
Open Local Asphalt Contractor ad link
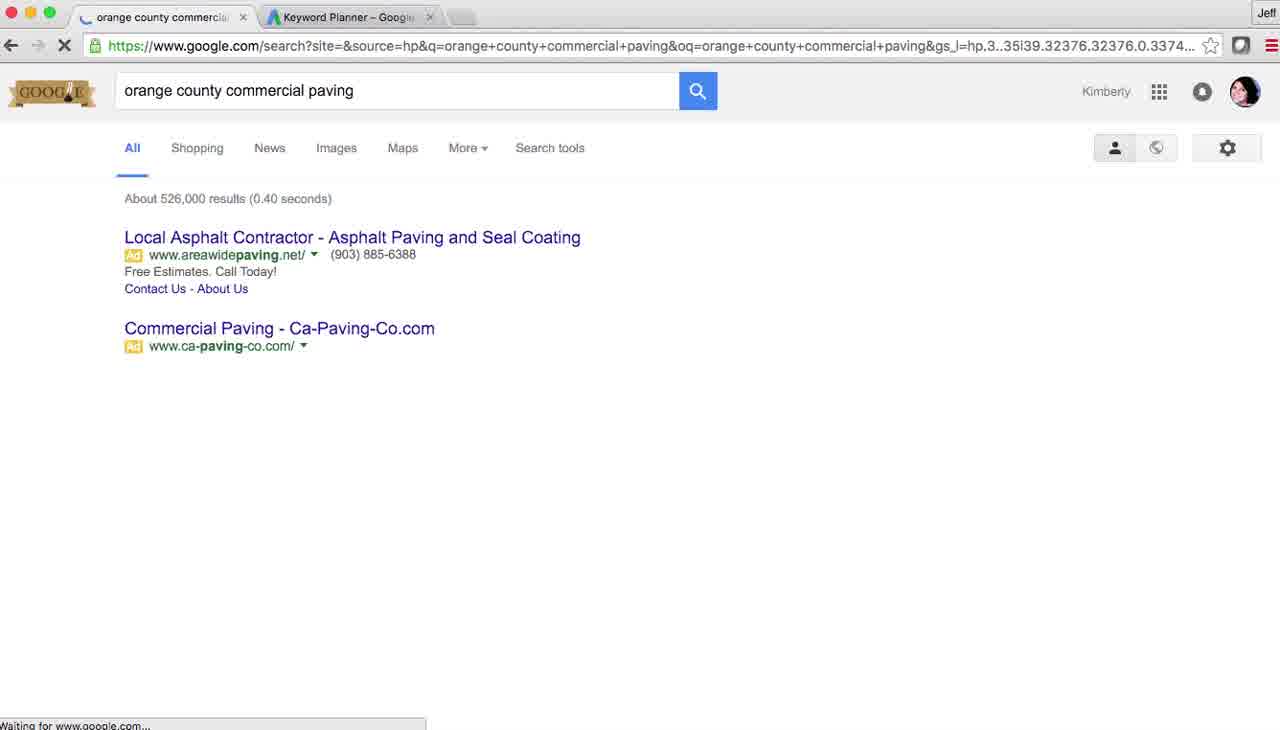[x=352, y=238]
